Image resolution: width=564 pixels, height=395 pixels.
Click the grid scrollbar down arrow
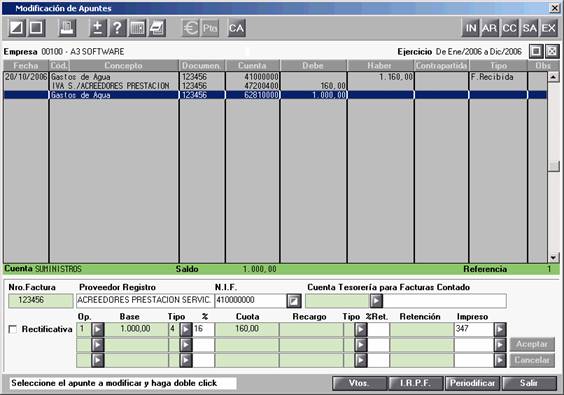pos(553,258)
